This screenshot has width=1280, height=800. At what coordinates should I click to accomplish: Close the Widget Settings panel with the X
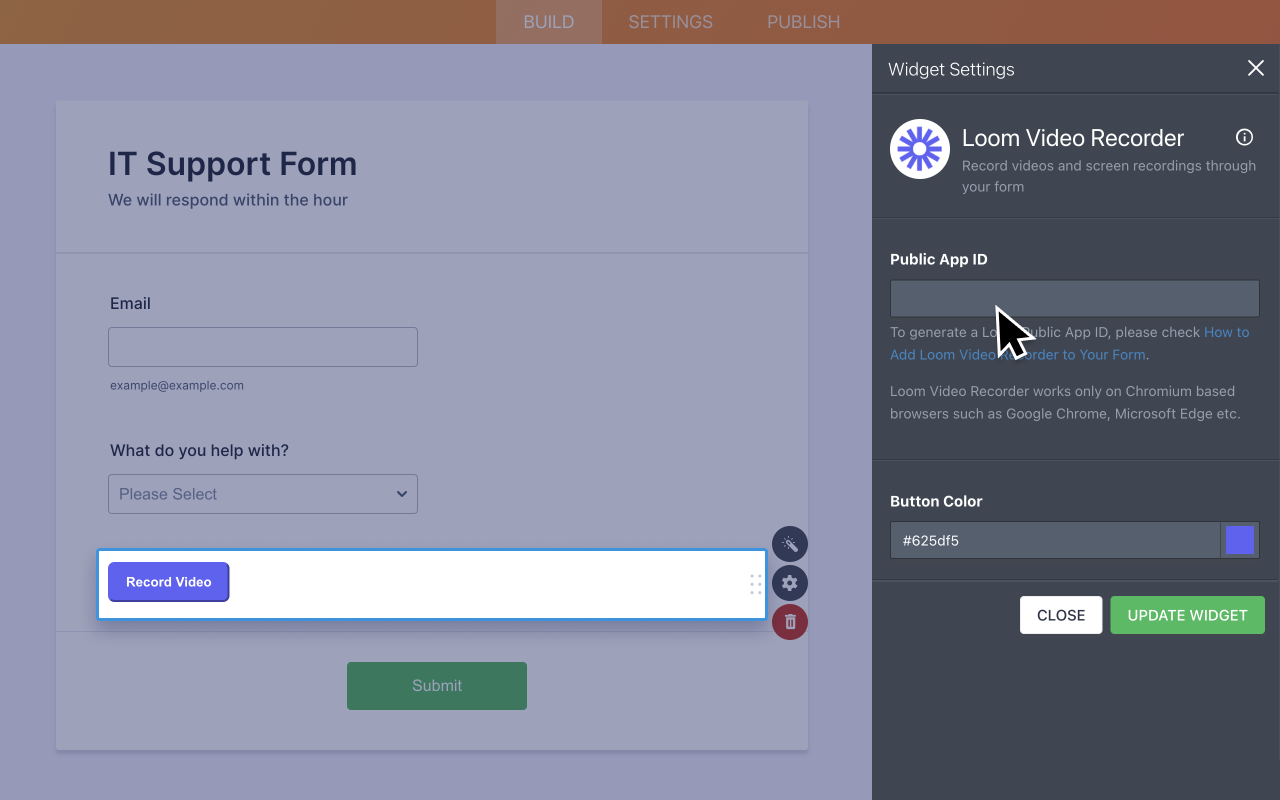[x=1256, y=68]
